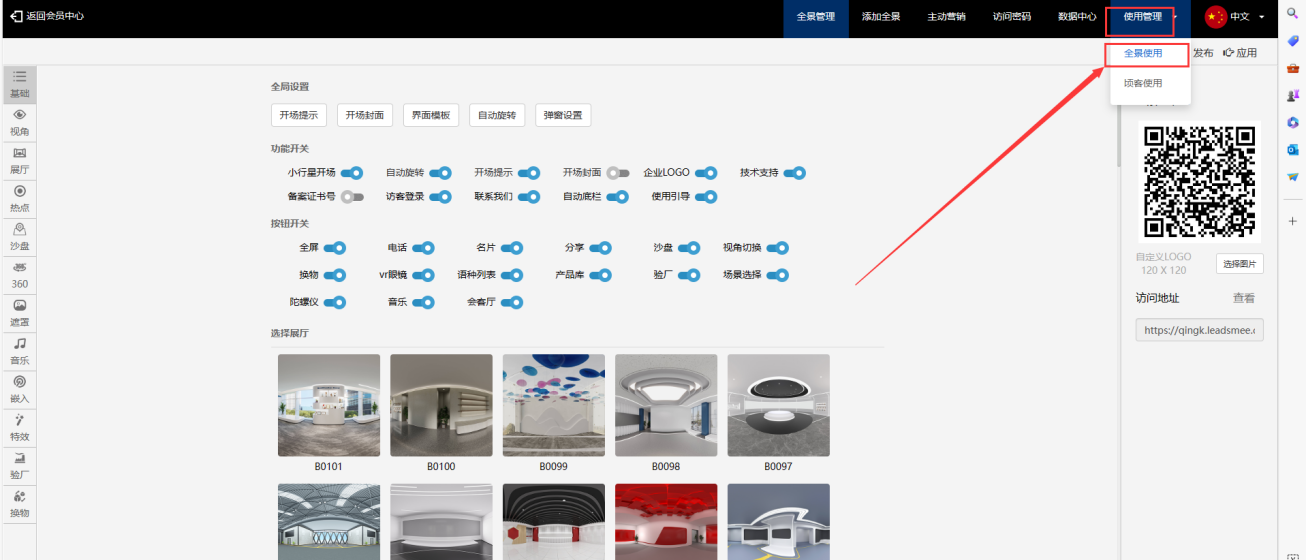The height and width of the screenshot is (560, 1306).
Task: Click the 开场提示 settings button
Action: point(299,115)
